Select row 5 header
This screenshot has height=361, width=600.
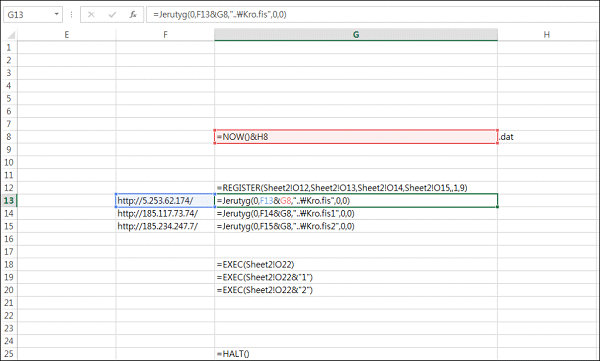coord(9,98)
